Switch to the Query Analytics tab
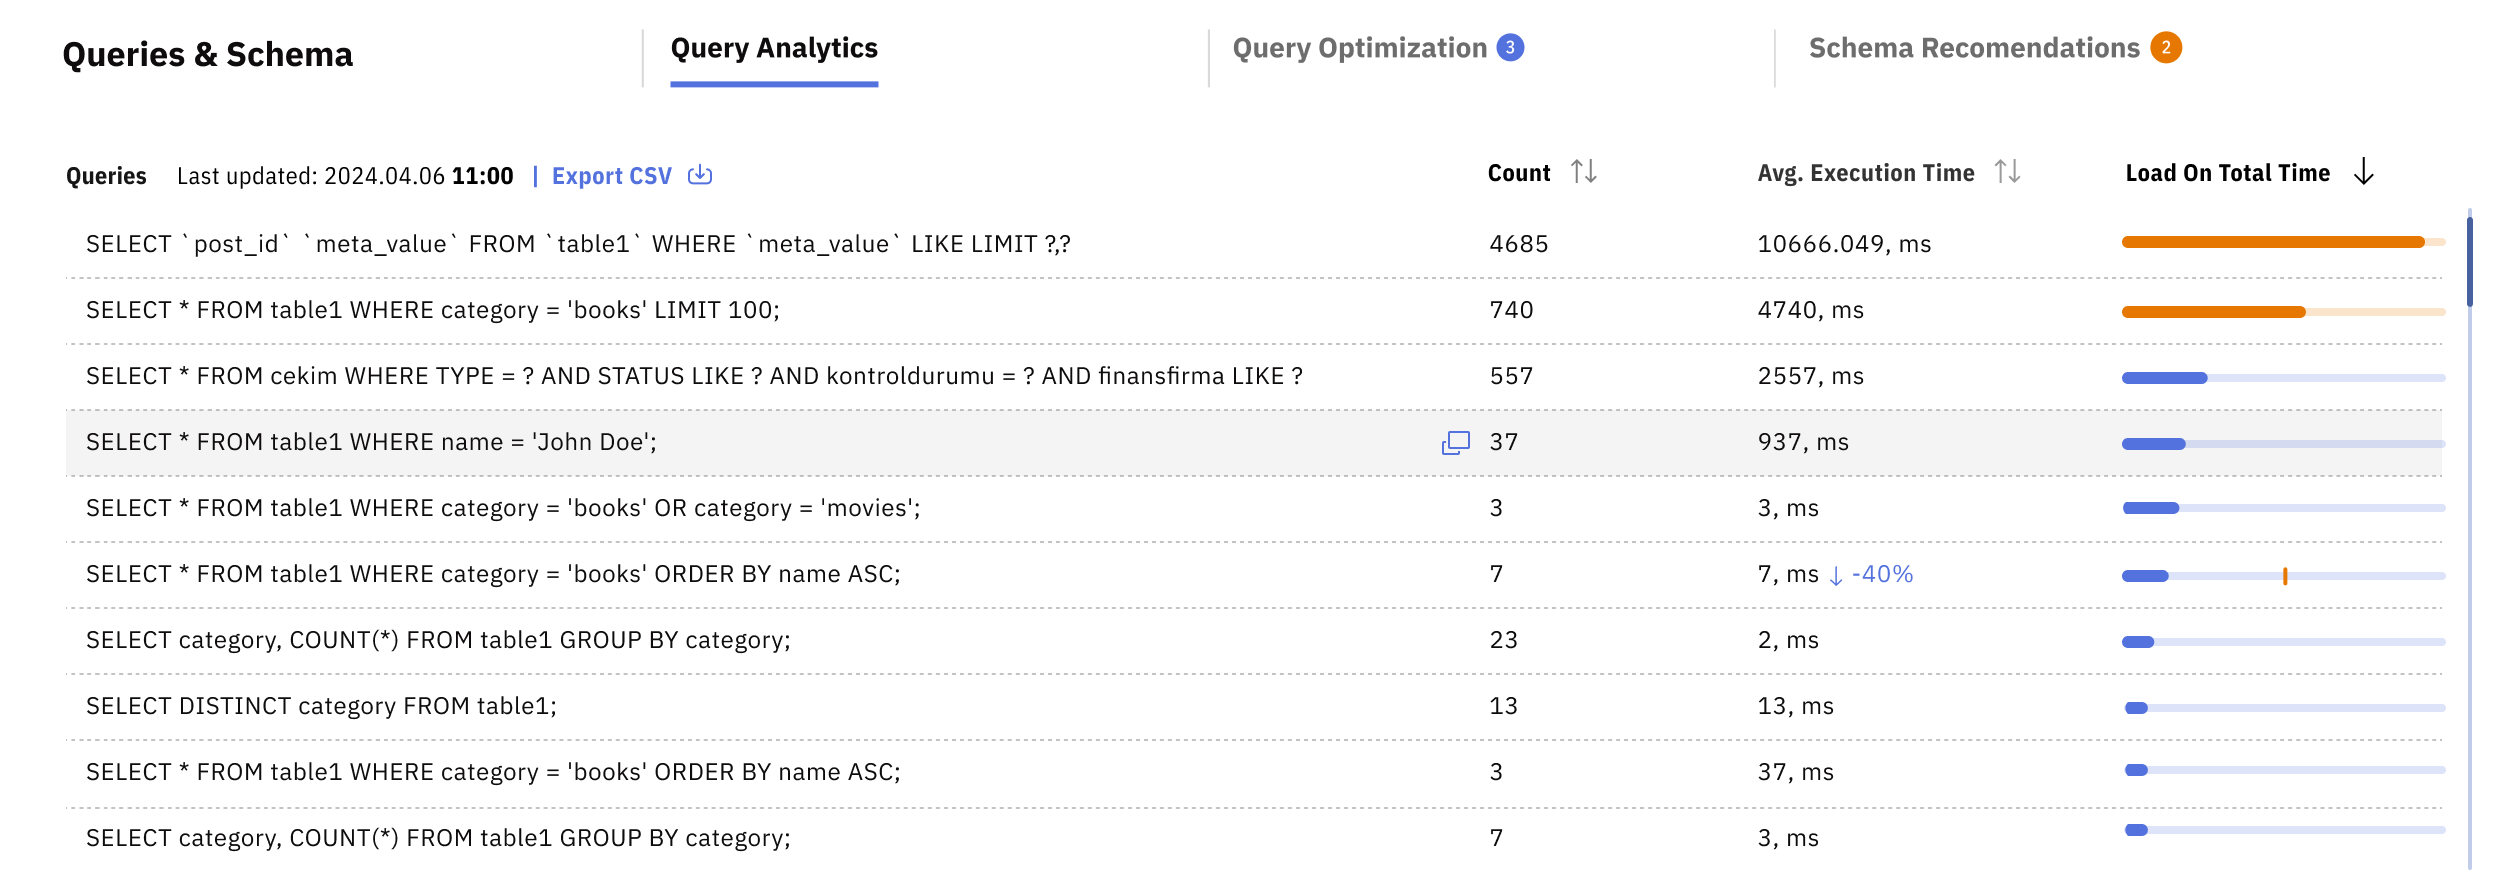This screenshot has width=2496, height=882. (x=774, y=48)
